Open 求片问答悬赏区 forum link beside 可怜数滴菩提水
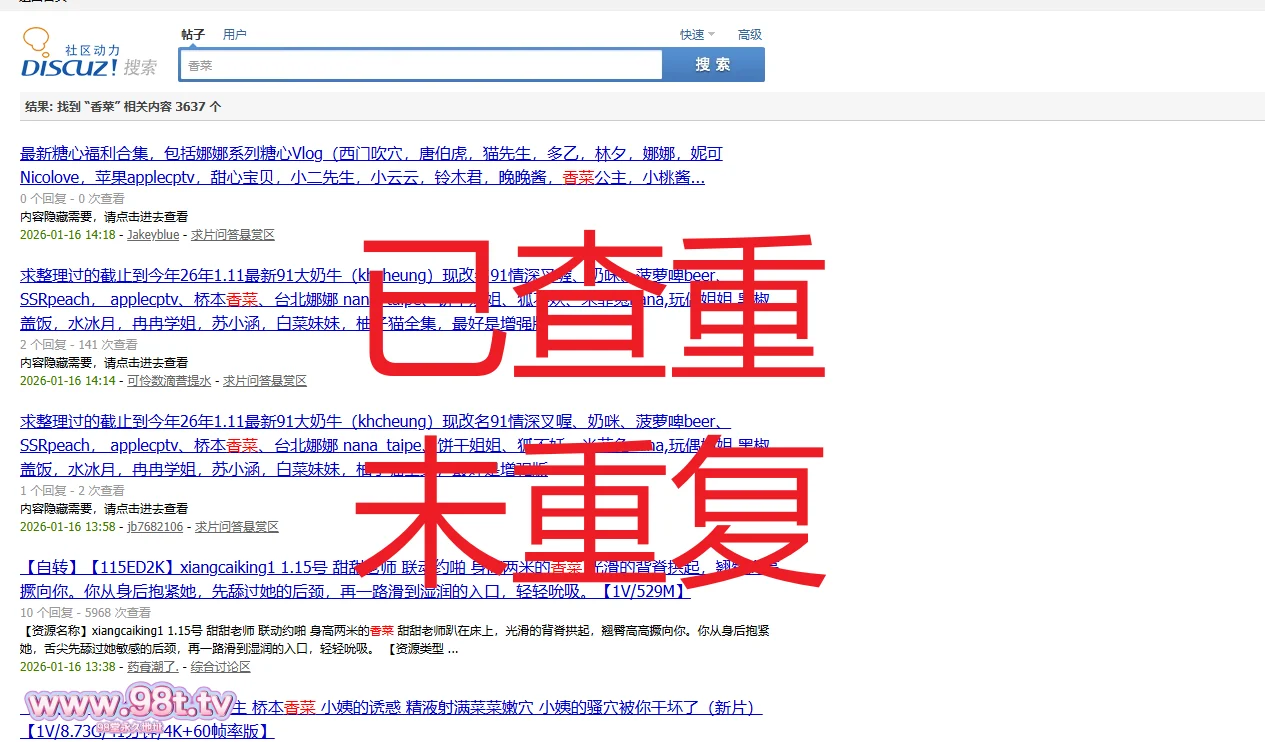This screenshot has width=1265, height=742. (x=265, y=381)
